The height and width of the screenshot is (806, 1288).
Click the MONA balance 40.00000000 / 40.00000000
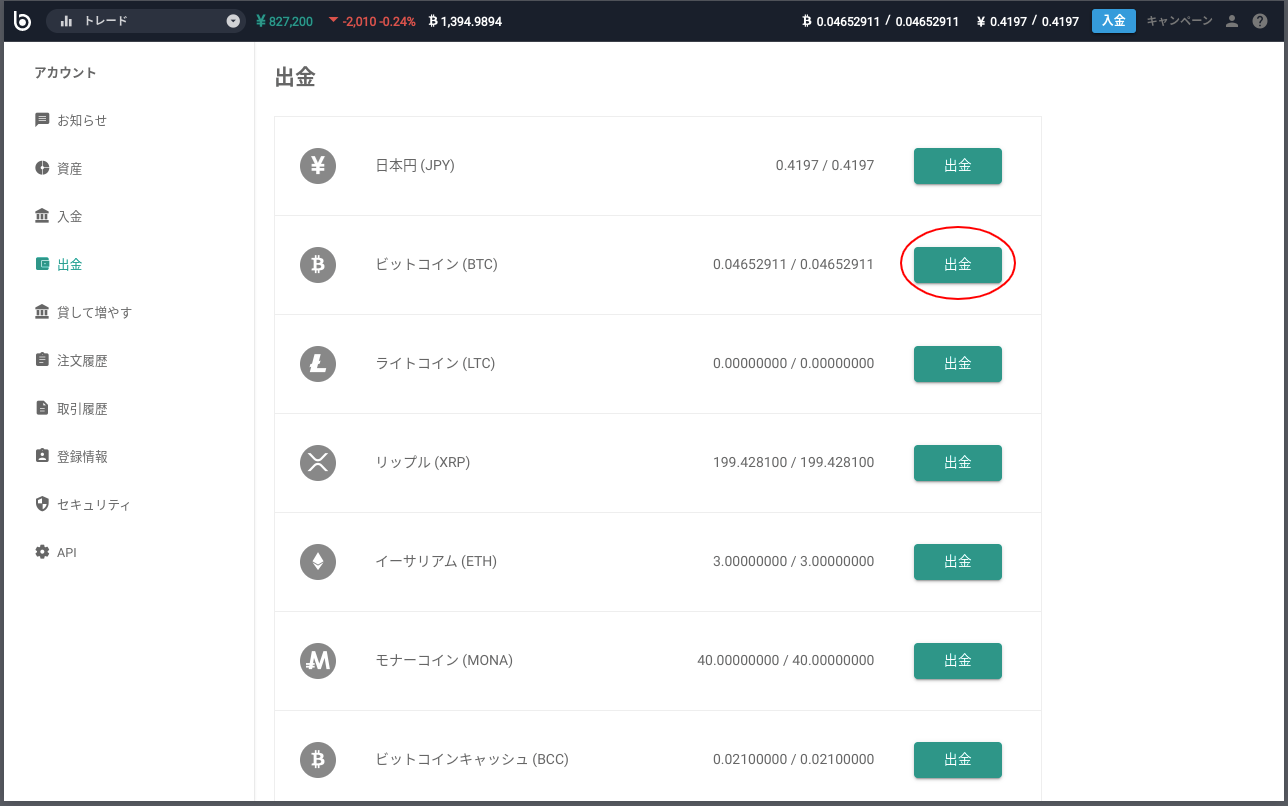[786, 661]
